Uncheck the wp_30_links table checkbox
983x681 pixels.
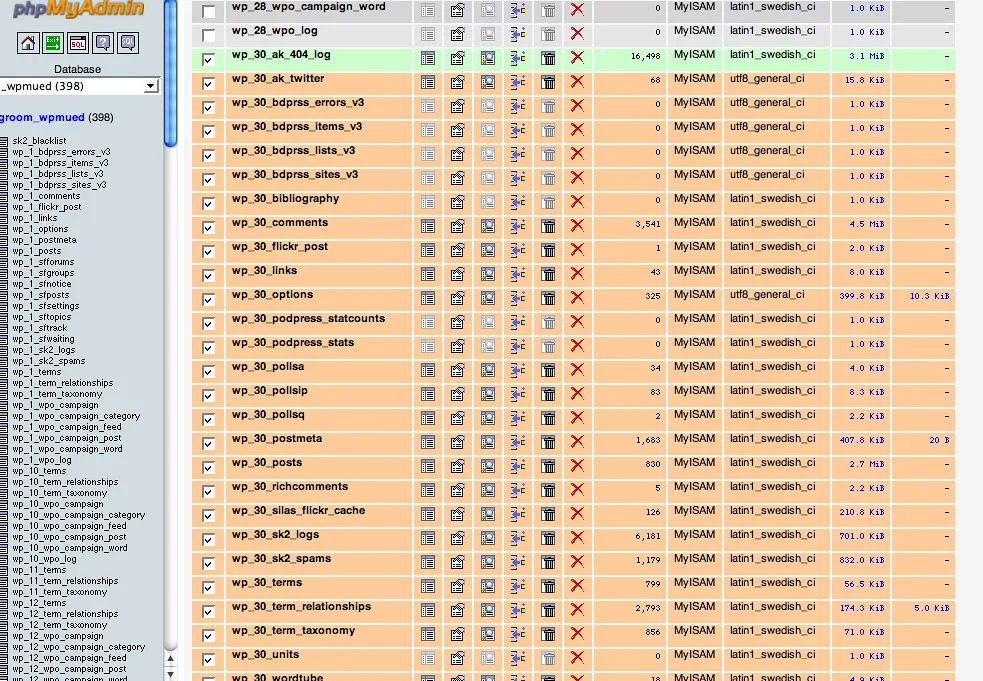208,276
